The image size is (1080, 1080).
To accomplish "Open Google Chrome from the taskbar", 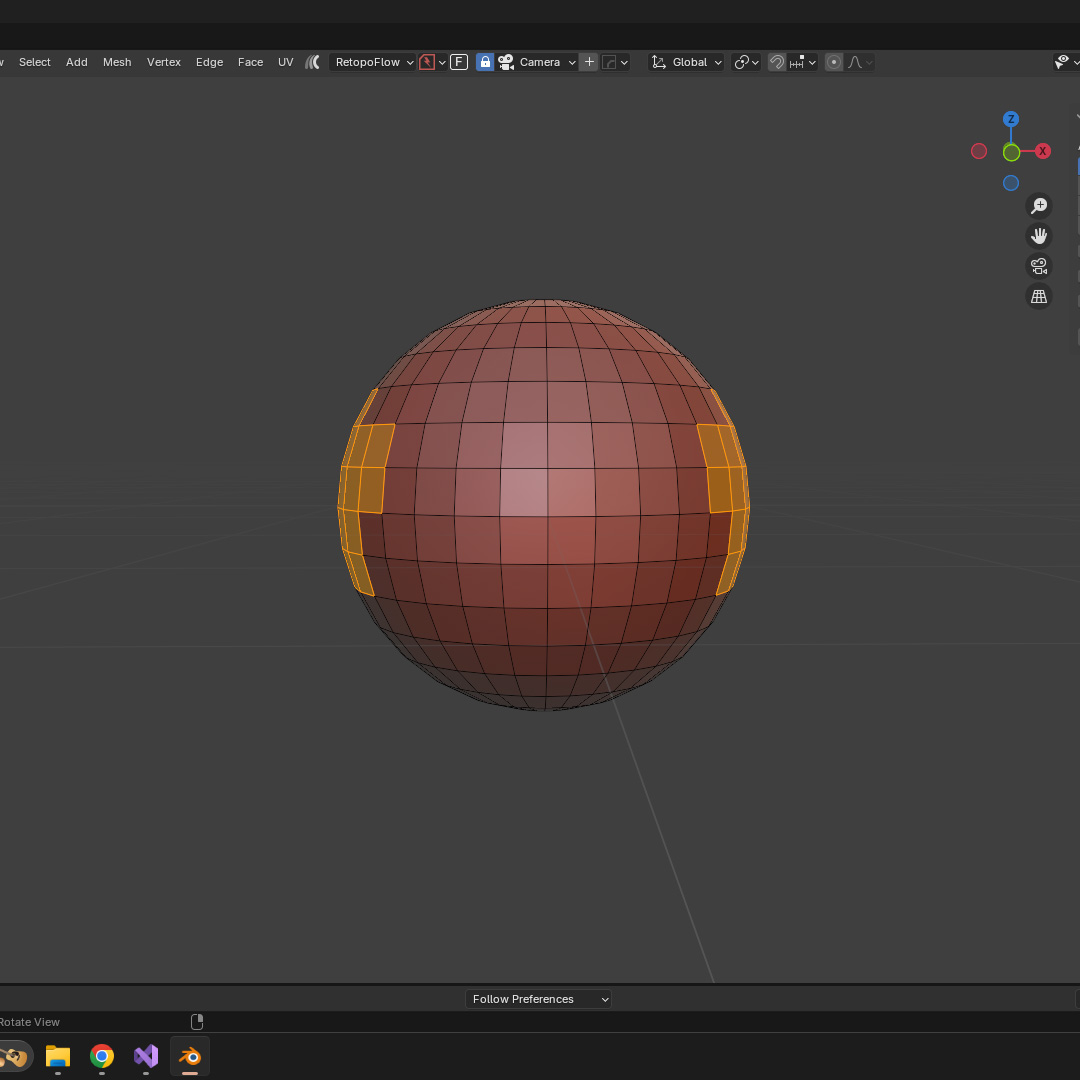I will tap(102, 1056).
